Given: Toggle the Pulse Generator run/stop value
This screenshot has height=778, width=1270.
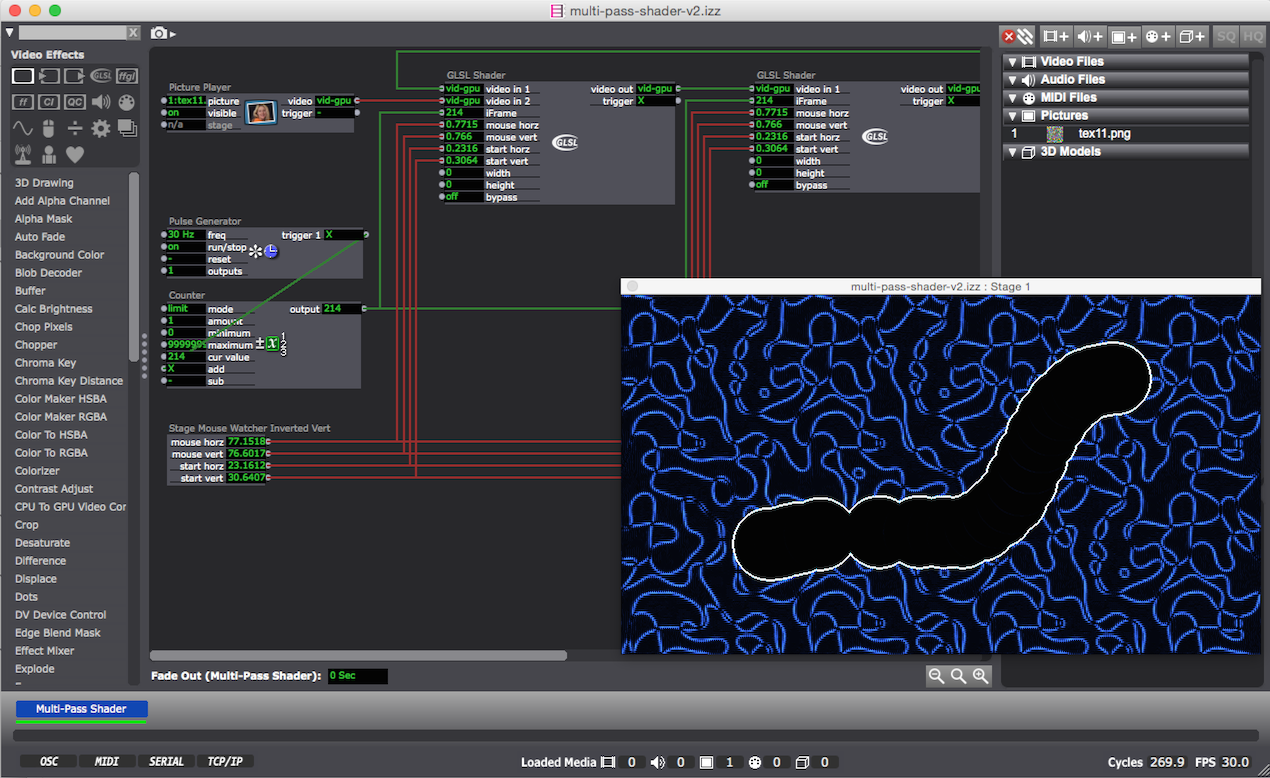Looking at the screenshot, I should (x=184, y=247).
